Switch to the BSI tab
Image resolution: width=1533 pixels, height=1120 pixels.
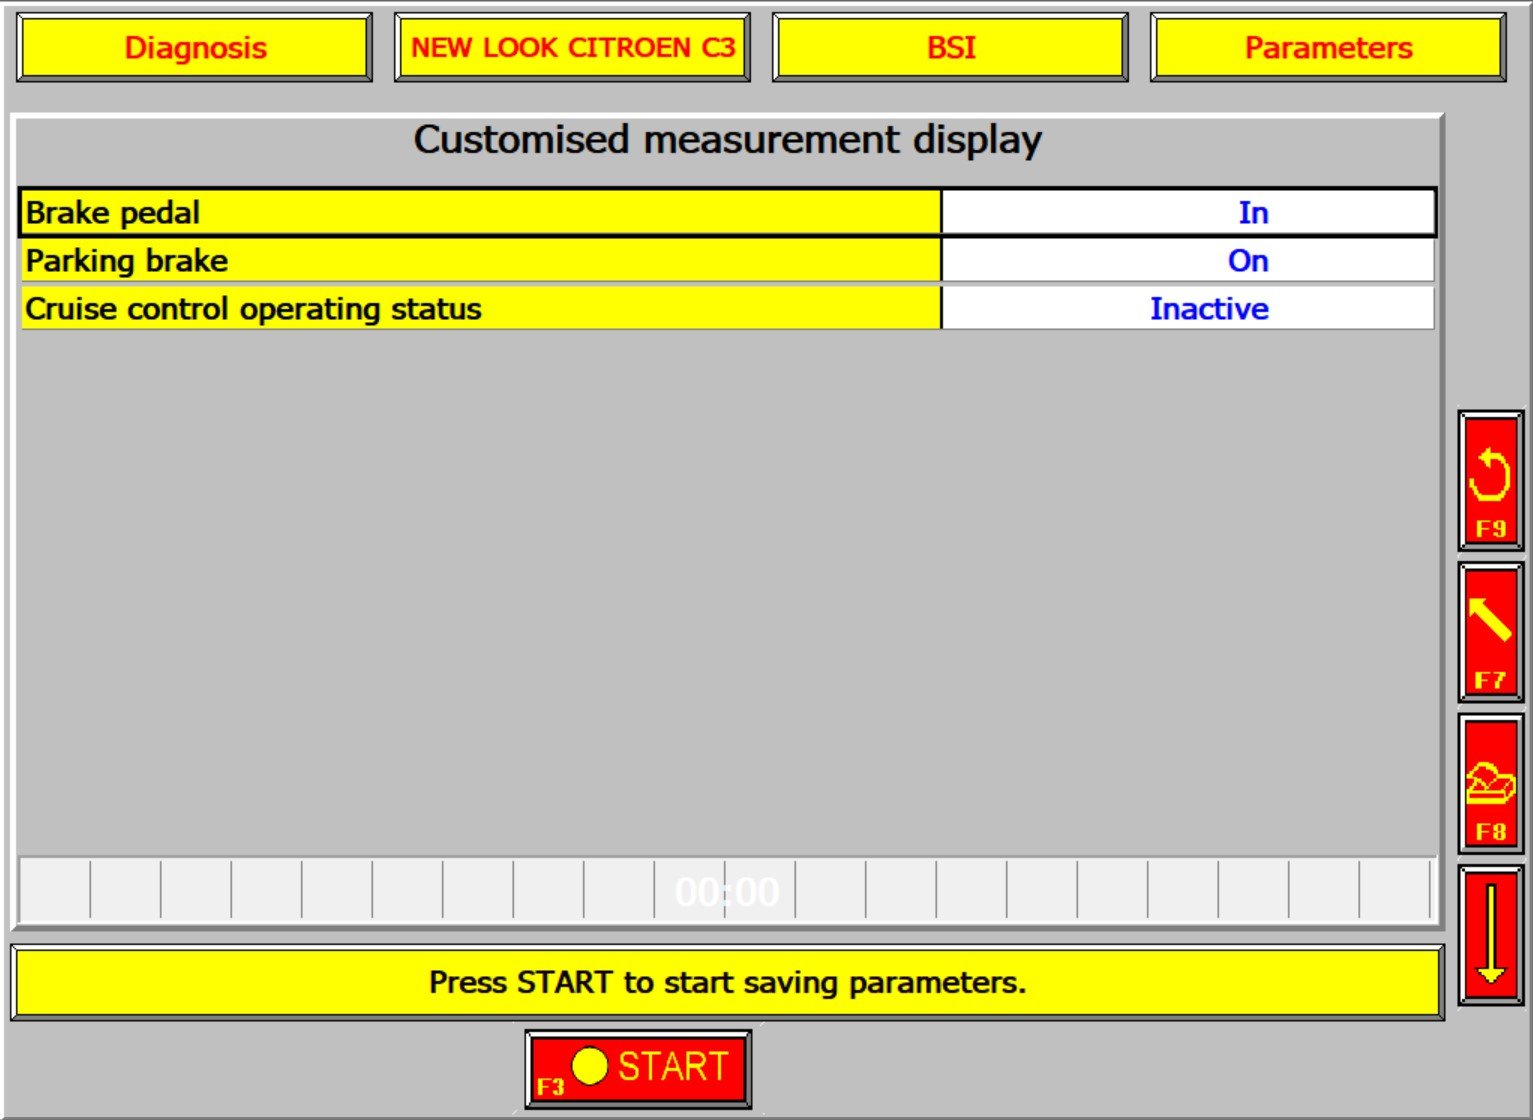(950, 47)
